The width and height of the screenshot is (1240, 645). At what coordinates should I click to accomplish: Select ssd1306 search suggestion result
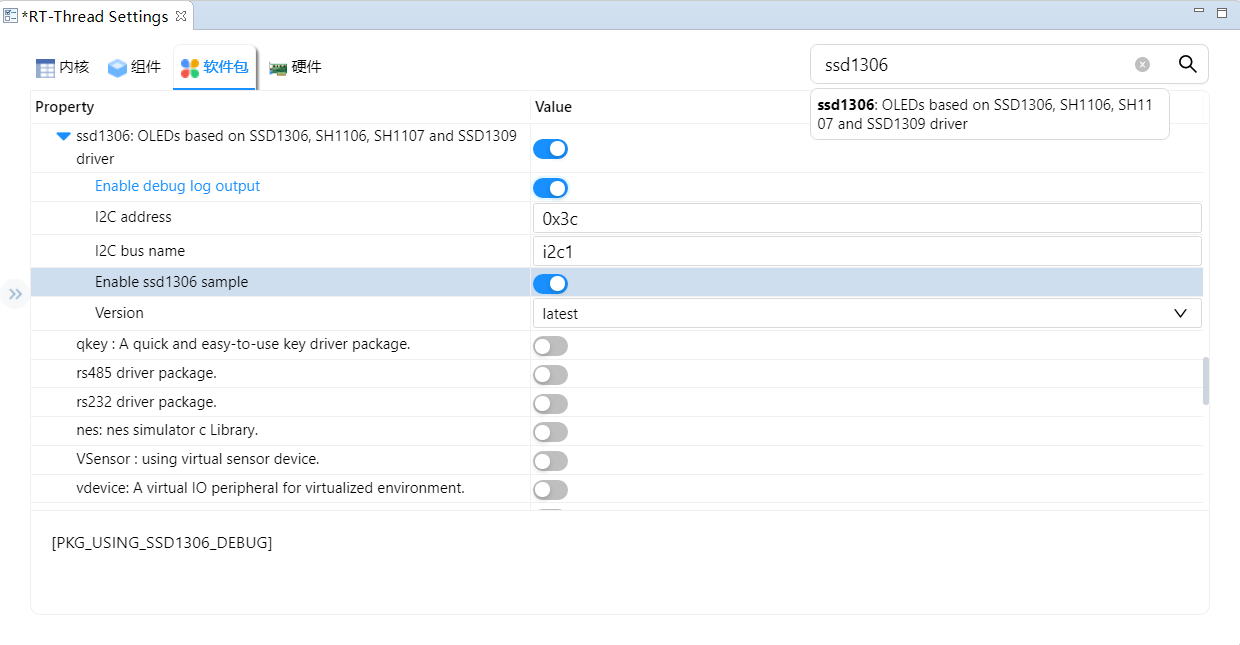(988, 114)
